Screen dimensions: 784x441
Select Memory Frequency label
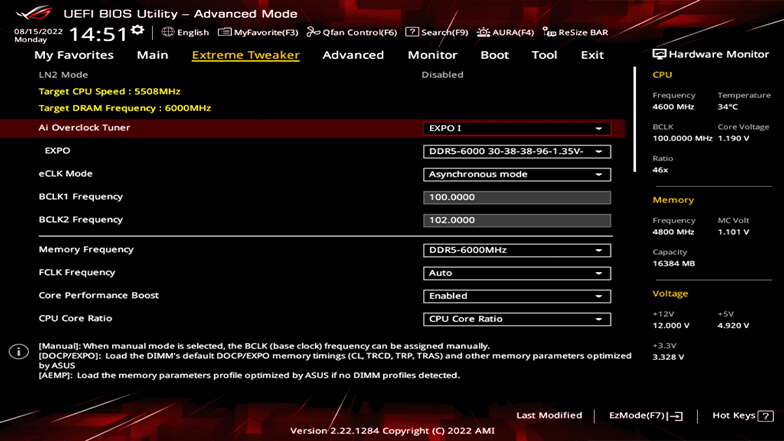coord(86,250)
